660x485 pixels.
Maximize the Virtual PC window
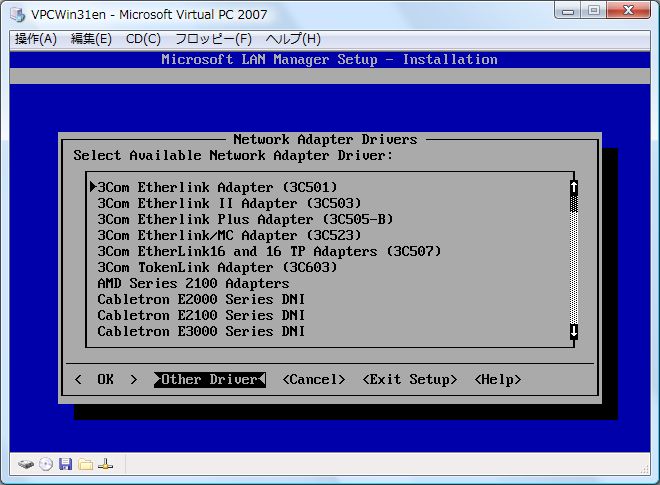(x=593, y=11)
